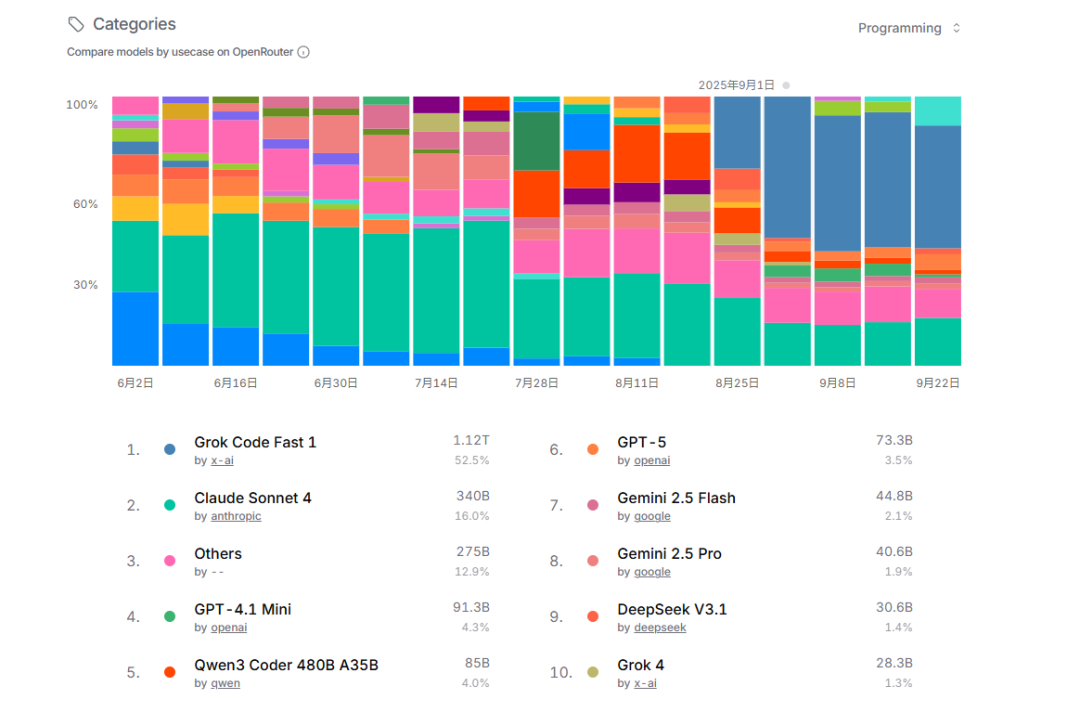The height and width of the screenshot is (712, 1080).
Task: Open the anthropic provider link
Action: coord(236,516)
